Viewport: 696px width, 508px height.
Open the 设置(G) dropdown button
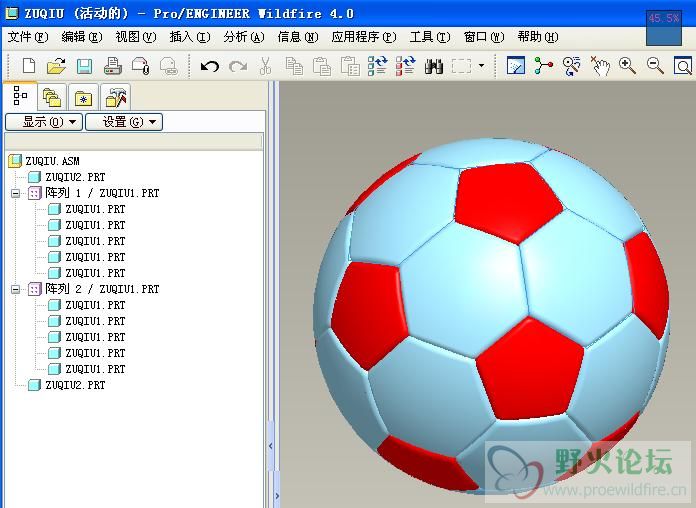[x=124, y=122]
